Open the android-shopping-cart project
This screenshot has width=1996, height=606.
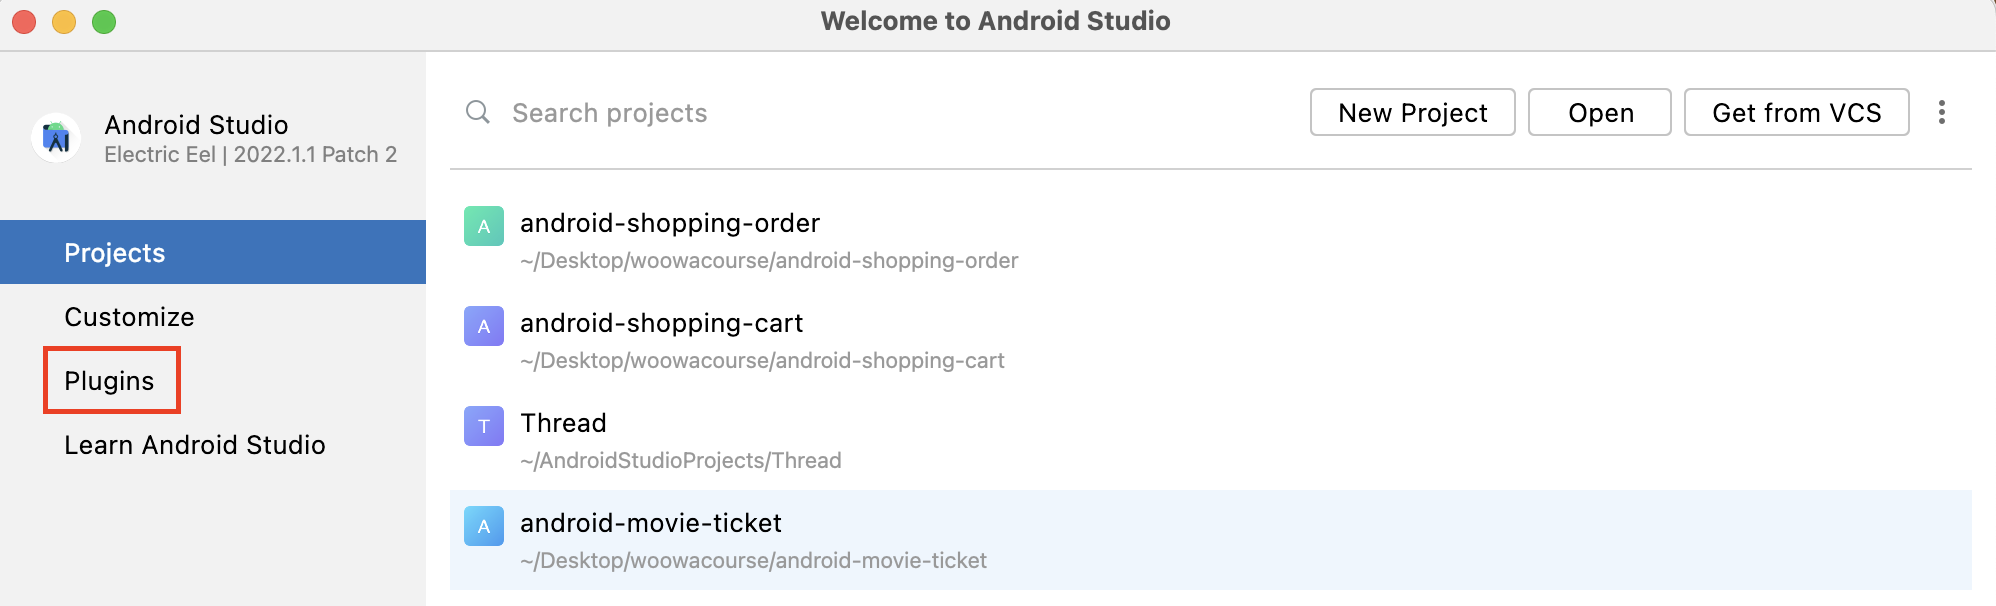[1211, 340]
